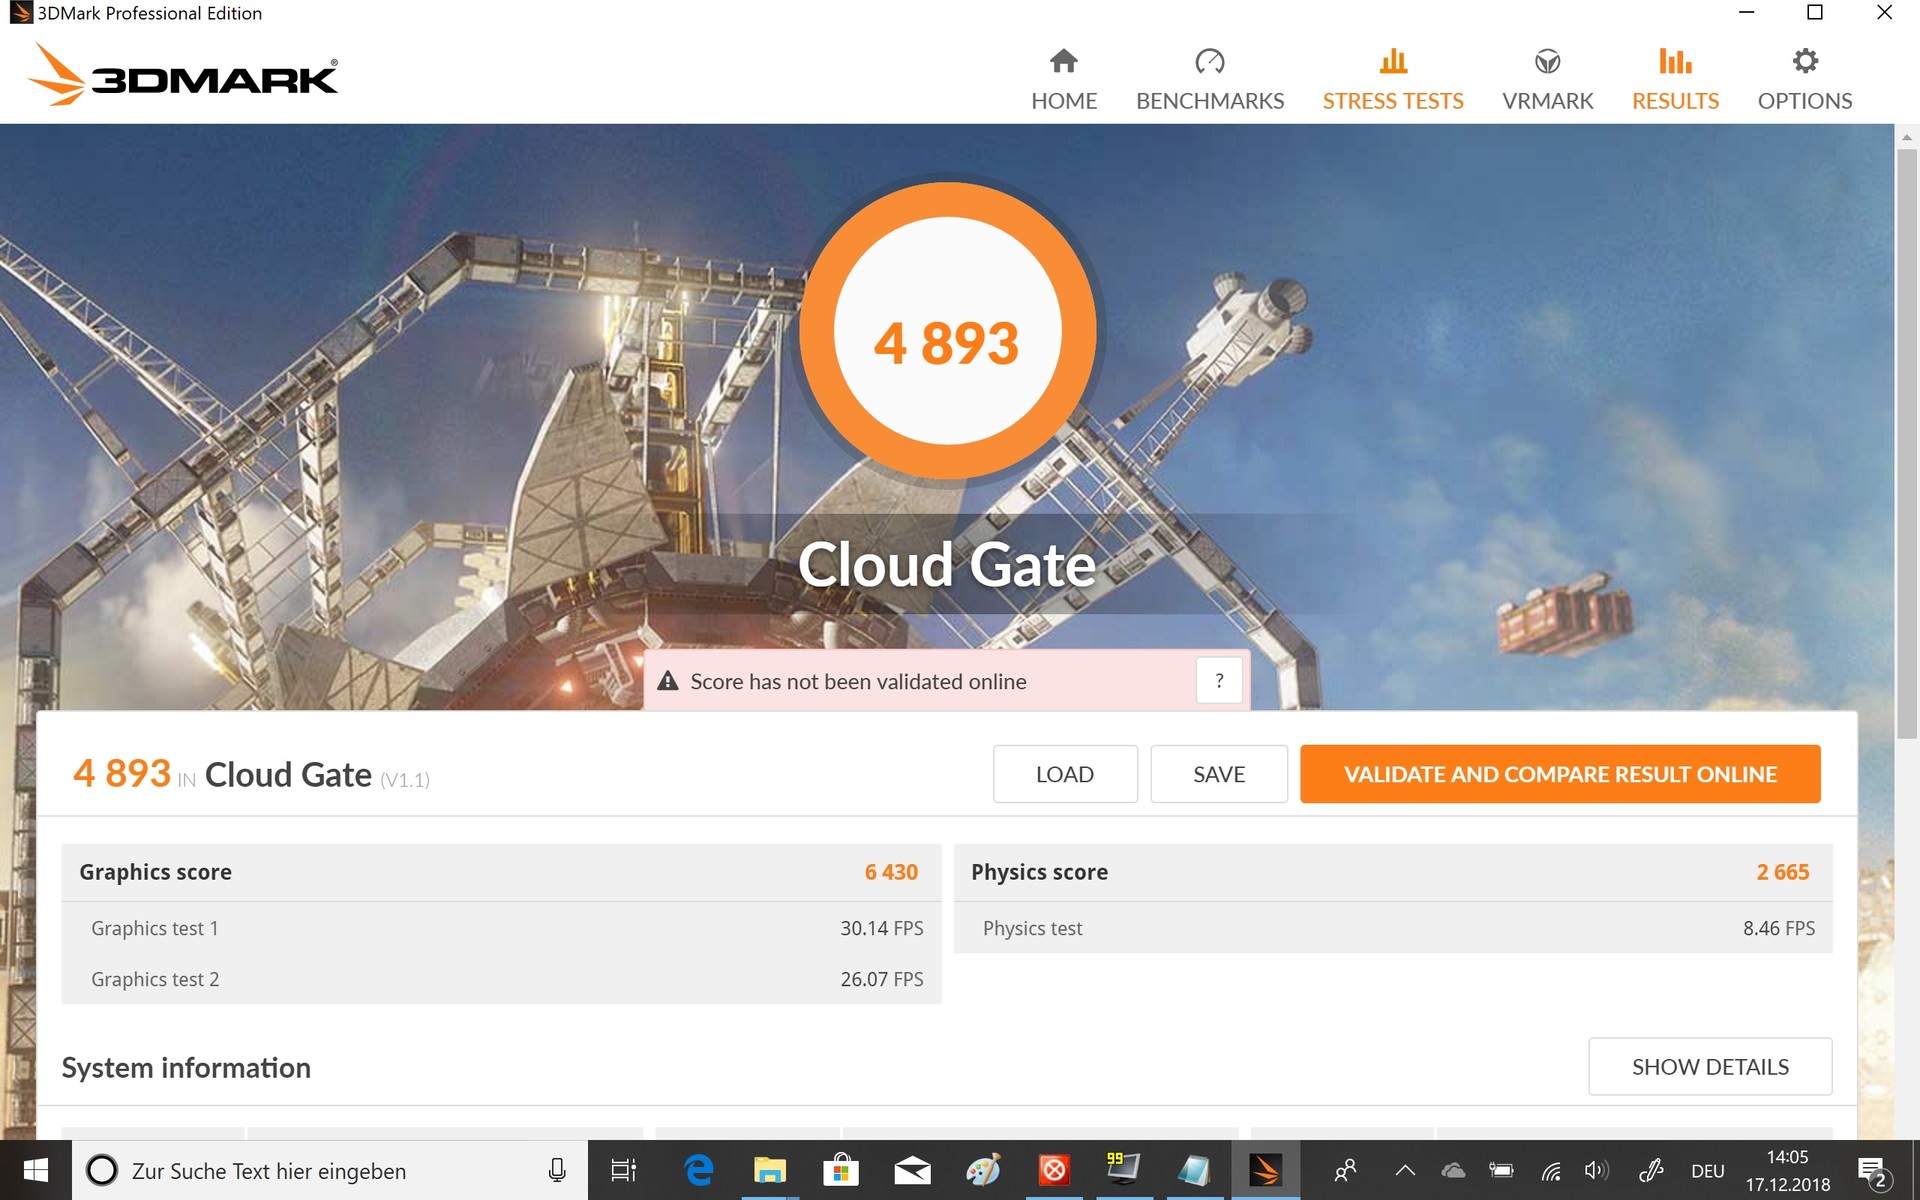Viewport: 1920px width, 1200px height.
Task: Click Validate and Compare Result Online
Action: (x=1559, y=774)
